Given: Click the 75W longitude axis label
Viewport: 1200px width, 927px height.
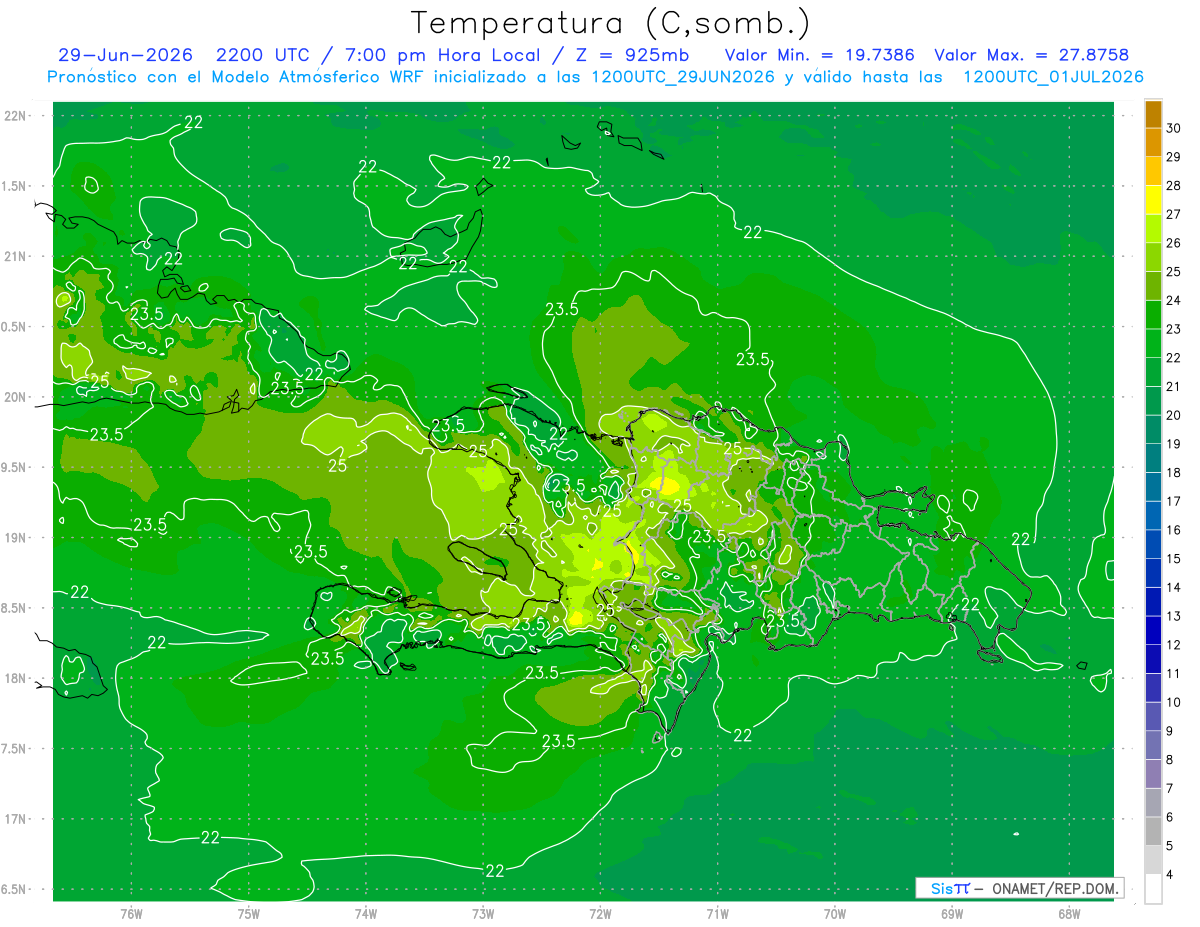Looking at the screenshot, I should 249,914.
